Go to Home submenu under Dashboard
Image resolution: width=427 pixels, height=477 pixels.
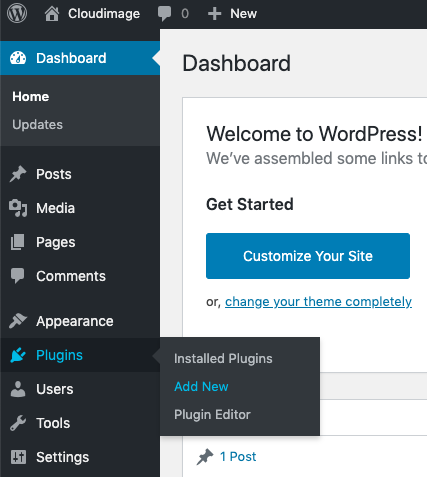(x=31, y=97)
